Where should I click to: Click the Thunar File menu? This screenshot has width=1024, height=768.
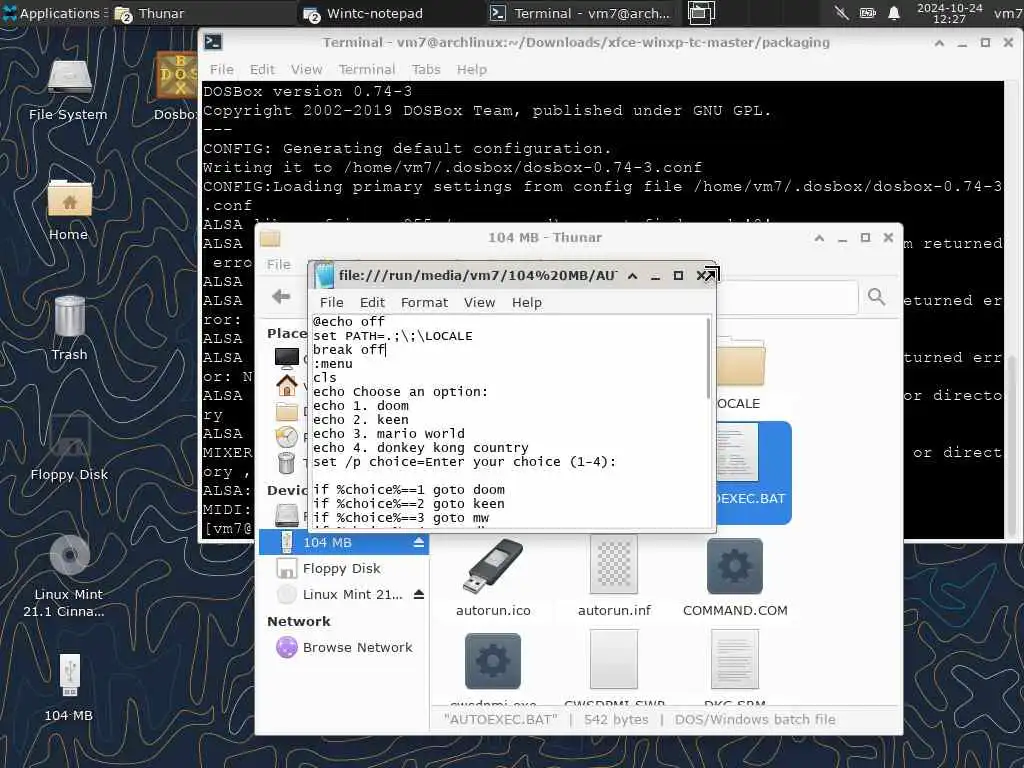(x=278, y=264)
